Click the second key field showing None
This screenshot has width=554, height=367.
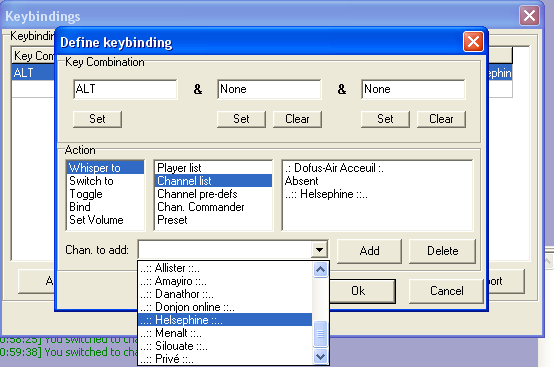(269, 89)
